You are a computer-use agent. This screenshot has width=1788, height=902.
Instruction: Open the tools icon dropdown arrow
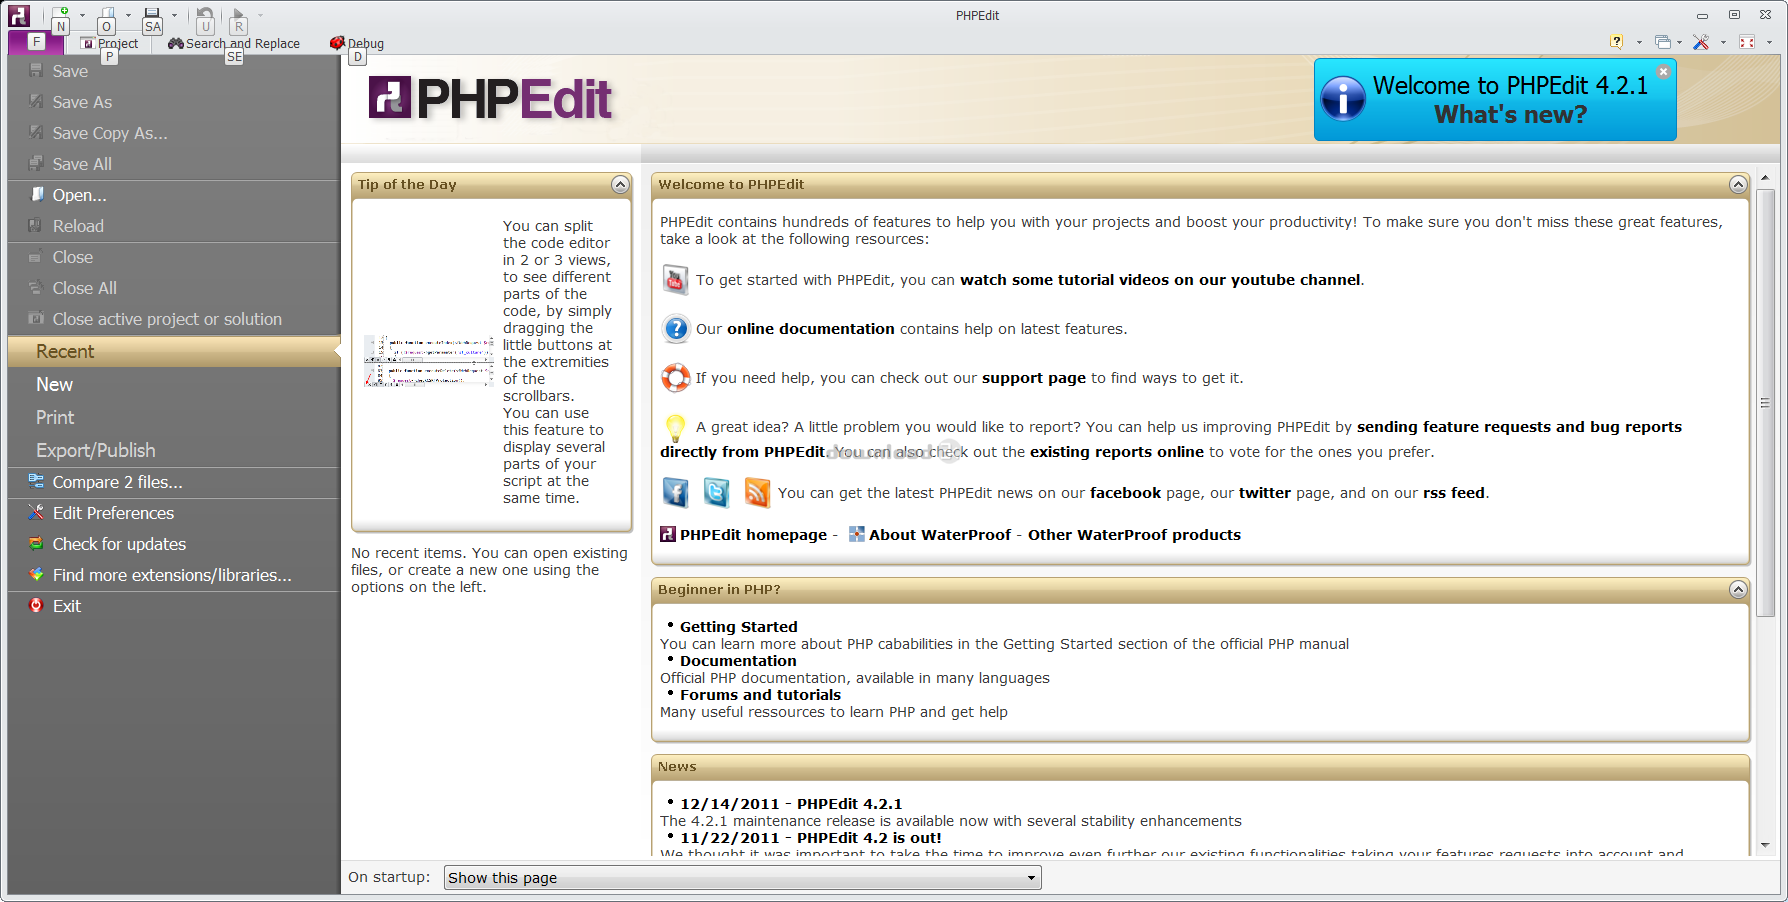(x=1723, y=42)
